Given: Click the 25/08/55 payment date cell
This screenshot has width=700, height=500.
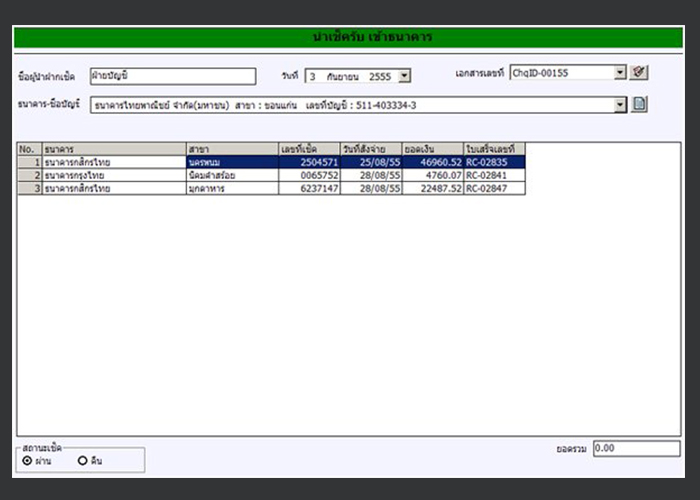Looking at the screenshot, I should tap(371, 162).
